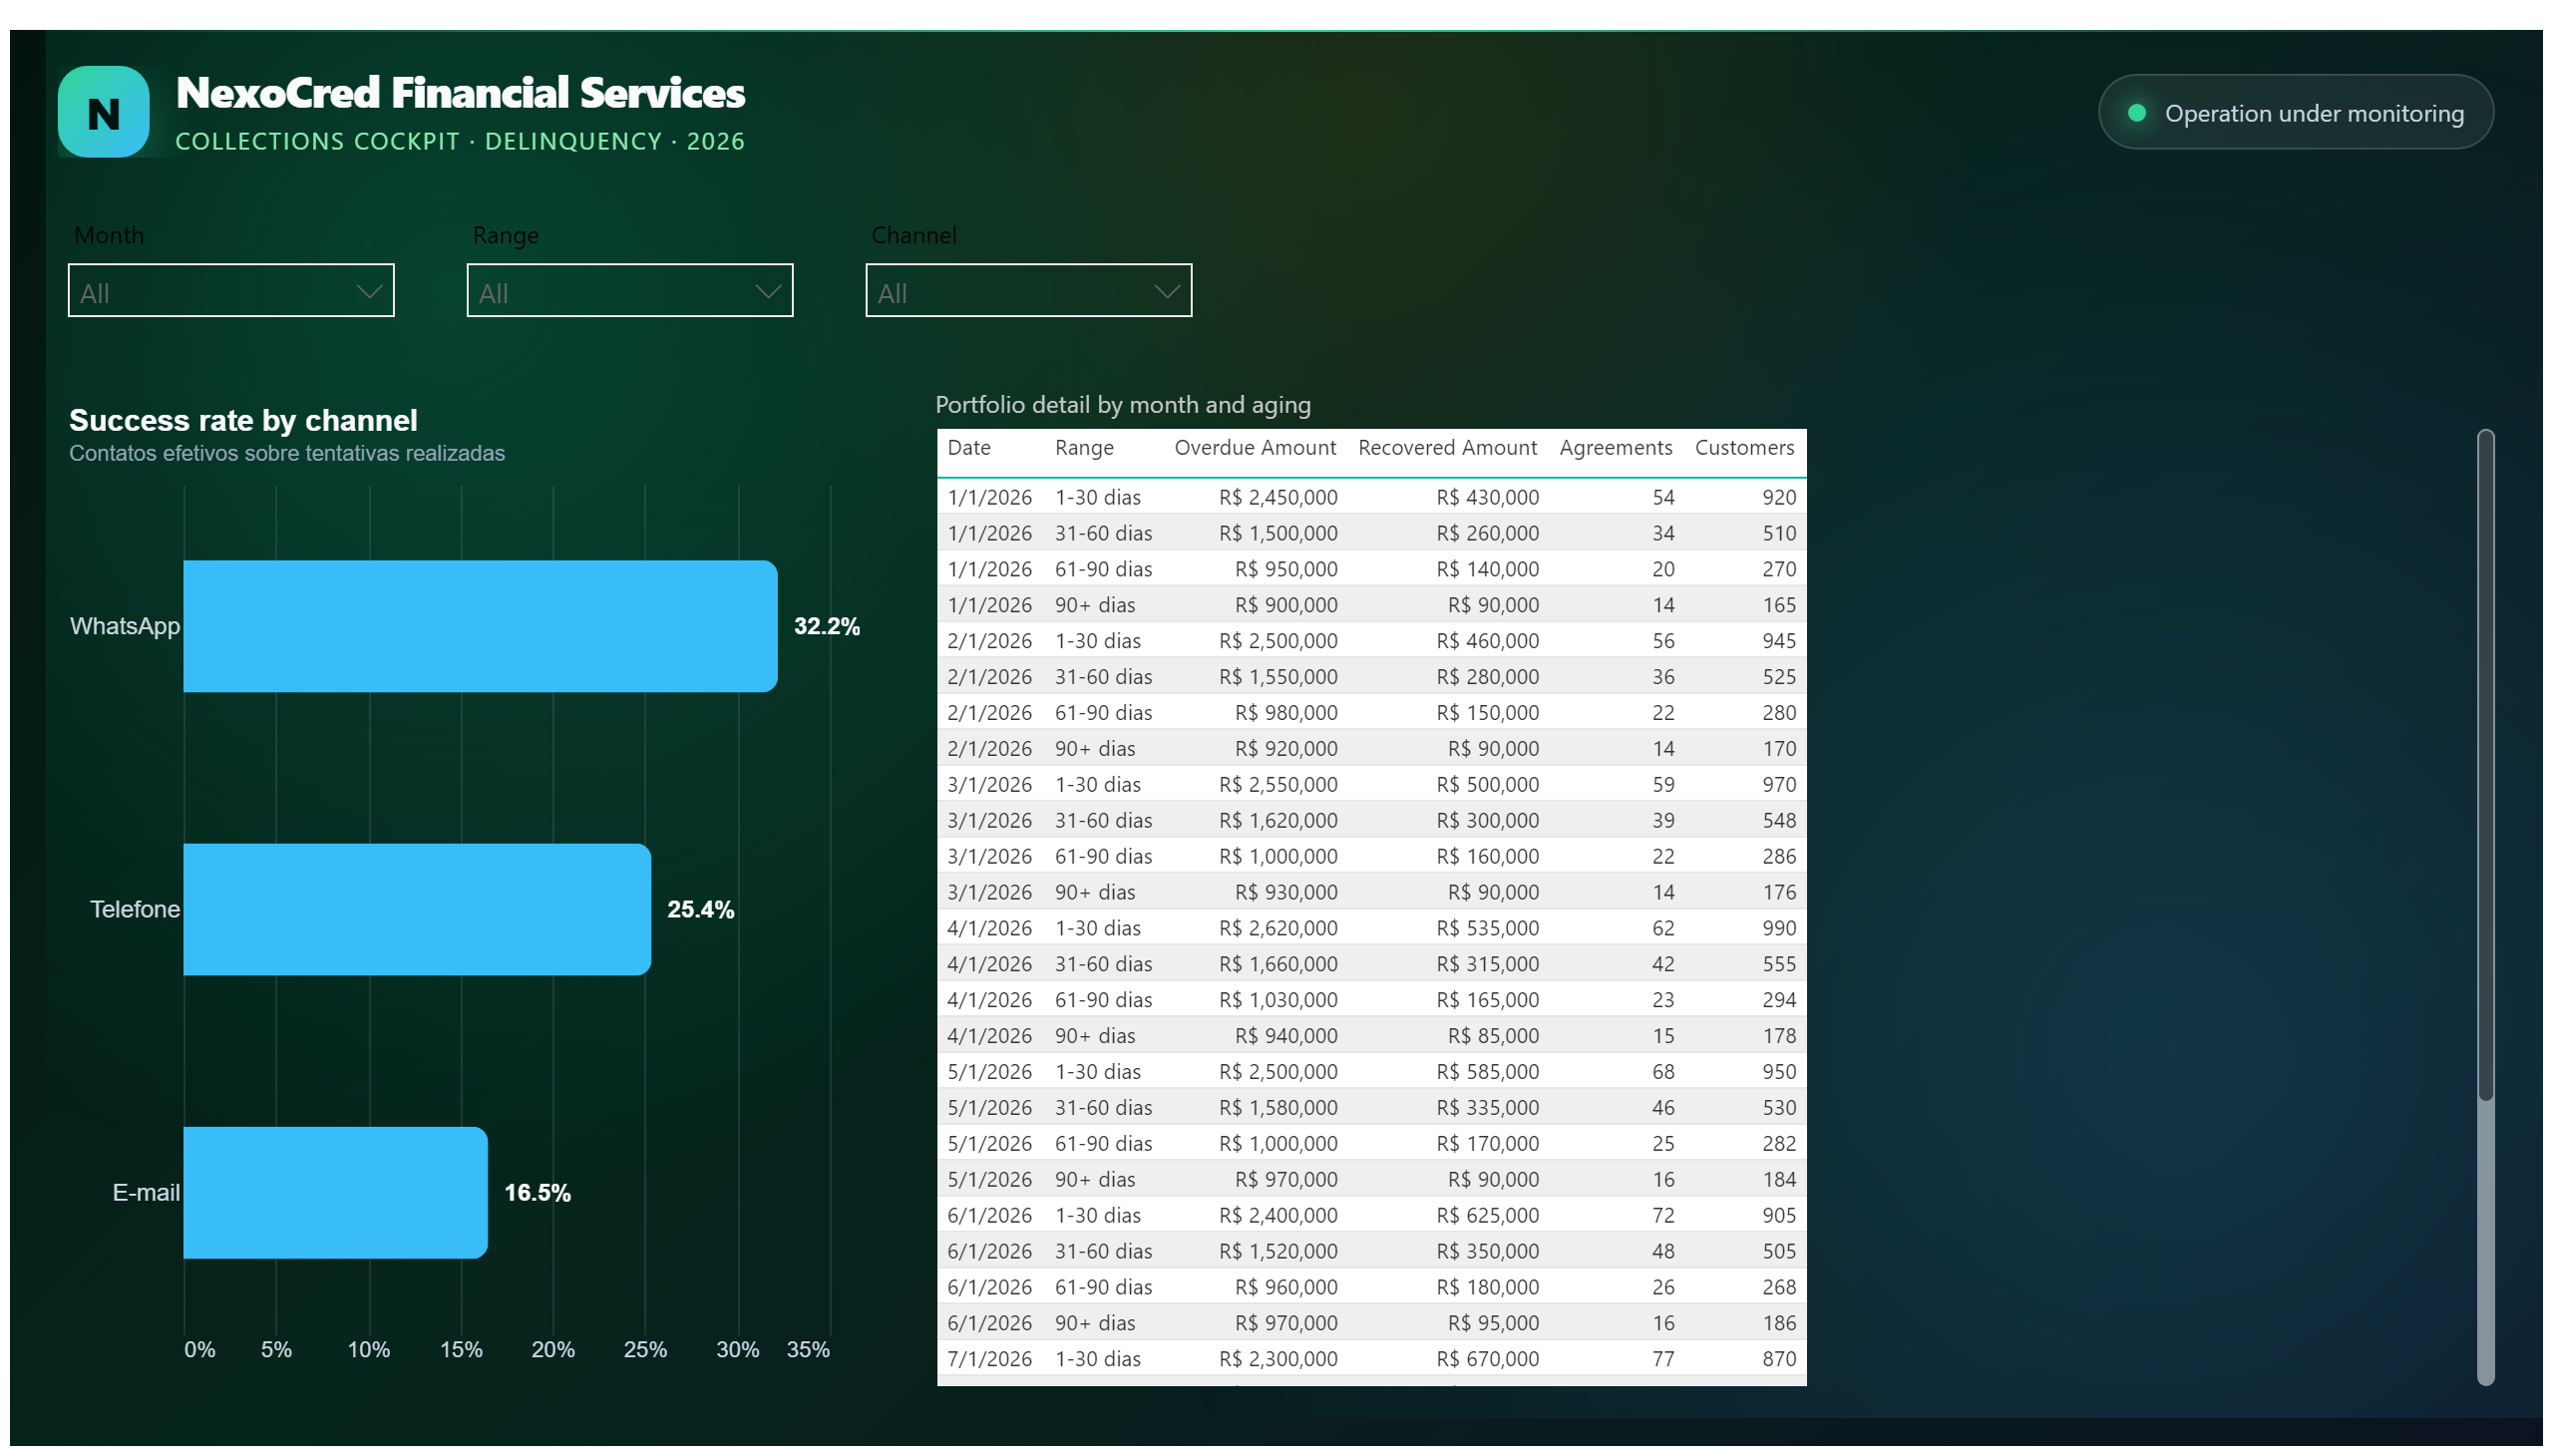This screenshot has width=2553, height=1456.
Task: Select the Customers value 548
Action: [x=1778, y=821]
